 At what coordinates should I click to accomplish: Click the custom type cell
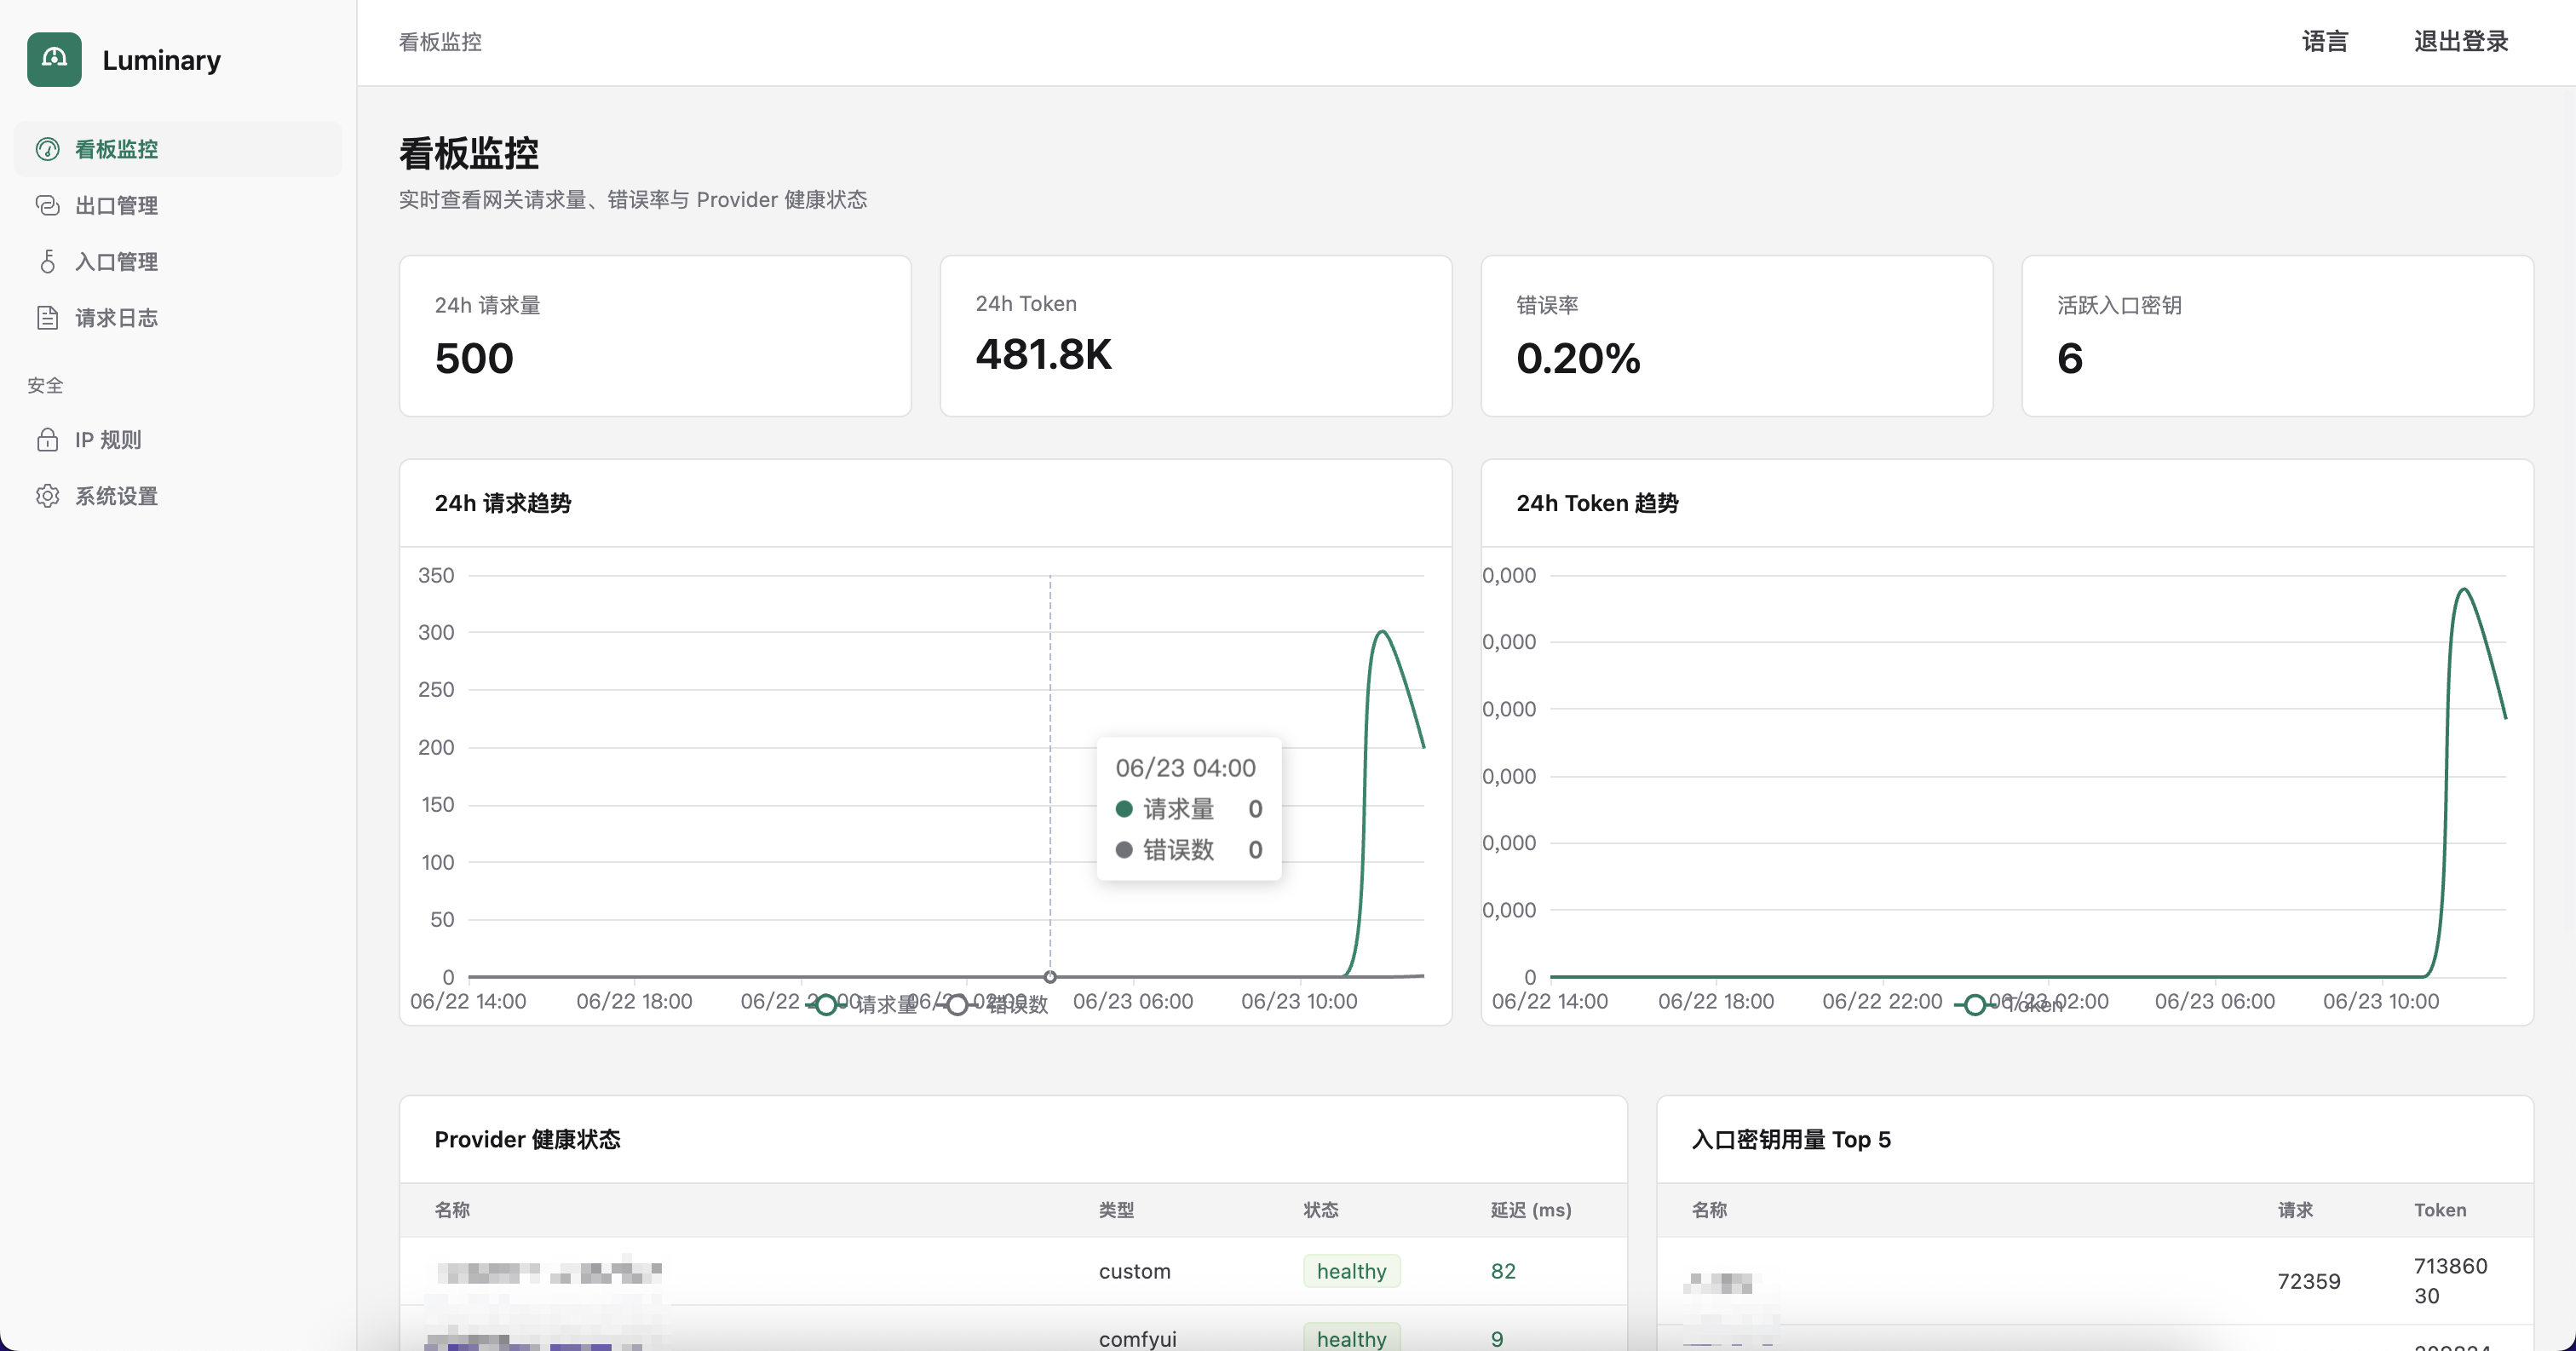[x=1135, y=1271]
